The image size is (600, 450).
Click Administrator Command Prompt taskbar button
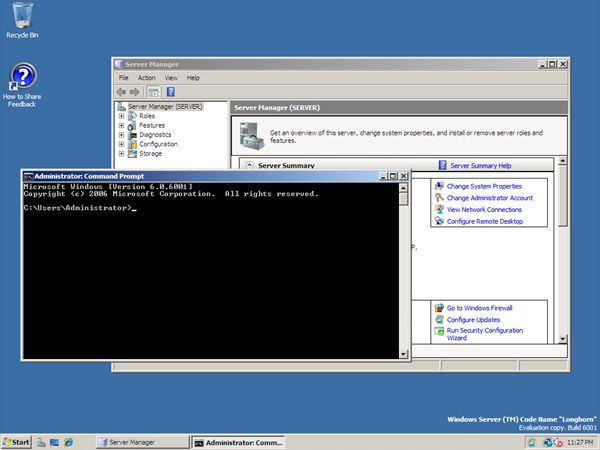(238, 442)
